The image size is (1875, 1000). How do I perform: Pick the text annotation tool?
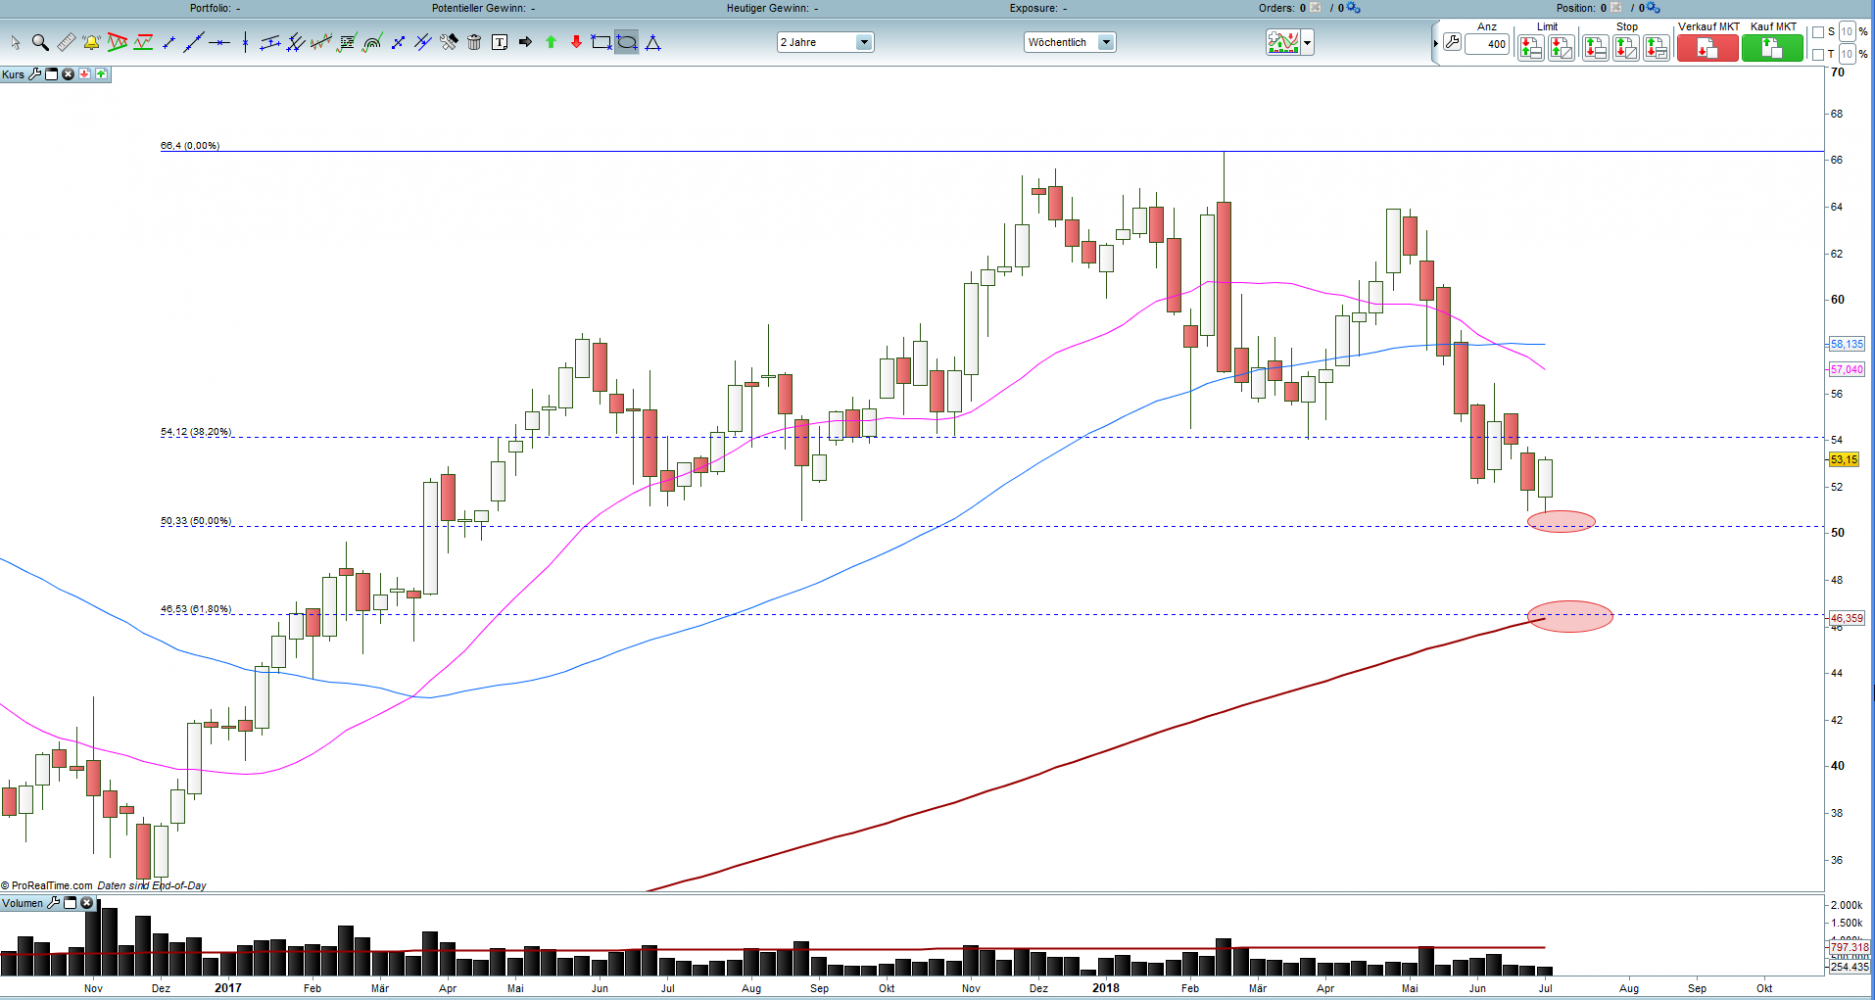tap(499, 42)
